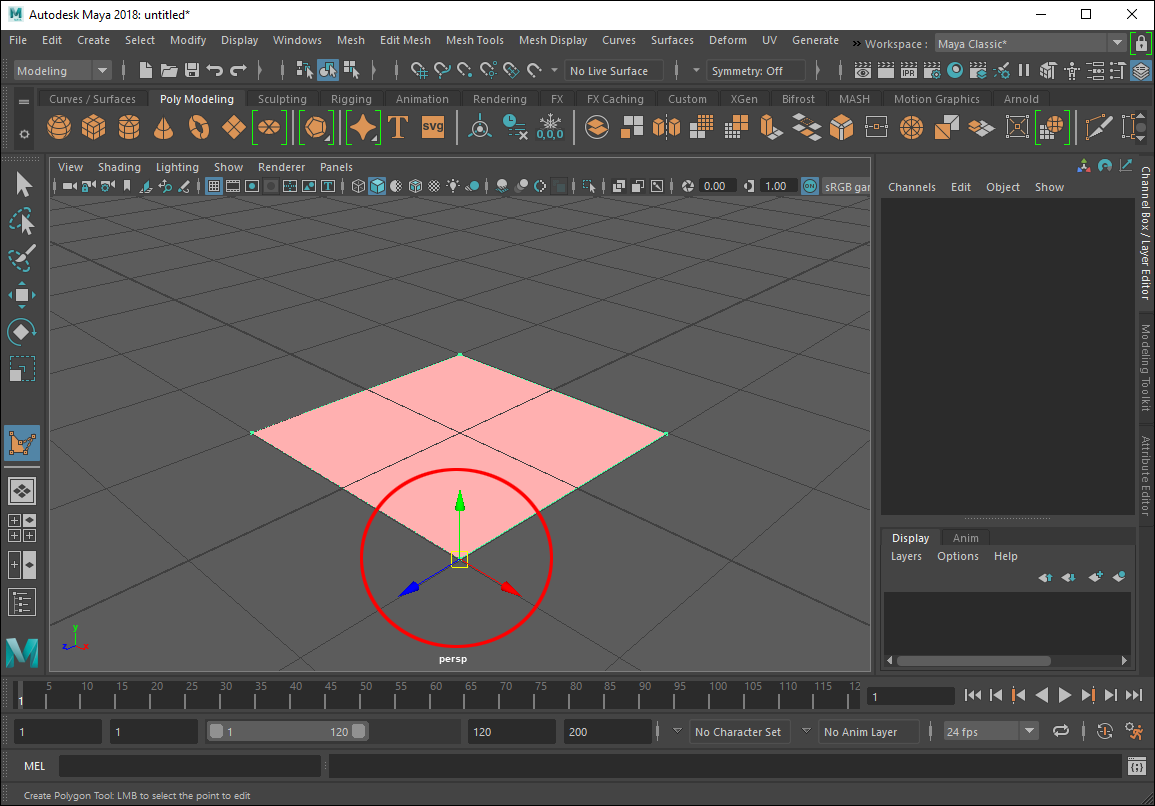
Task: Click the time range slider bar
Action: pos(287,732)
